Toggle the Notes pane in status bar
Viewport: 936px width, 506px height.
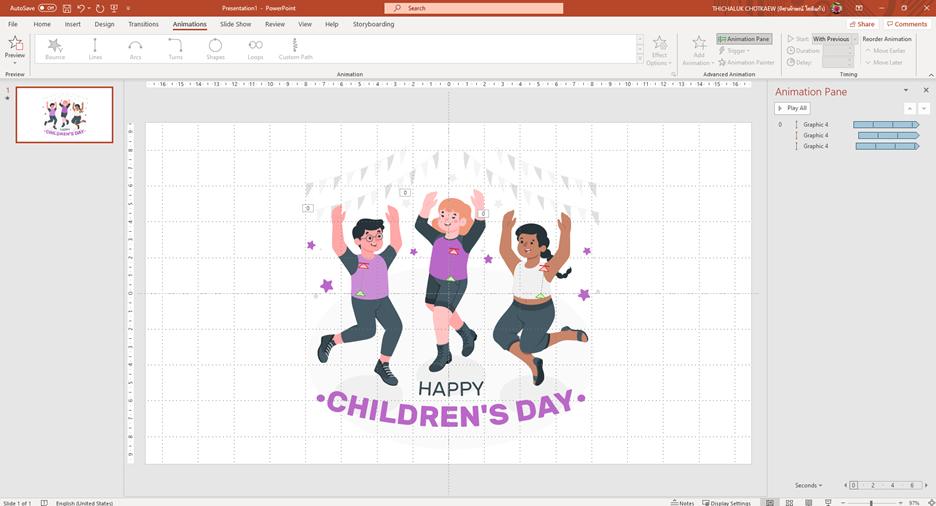point(682,502)
